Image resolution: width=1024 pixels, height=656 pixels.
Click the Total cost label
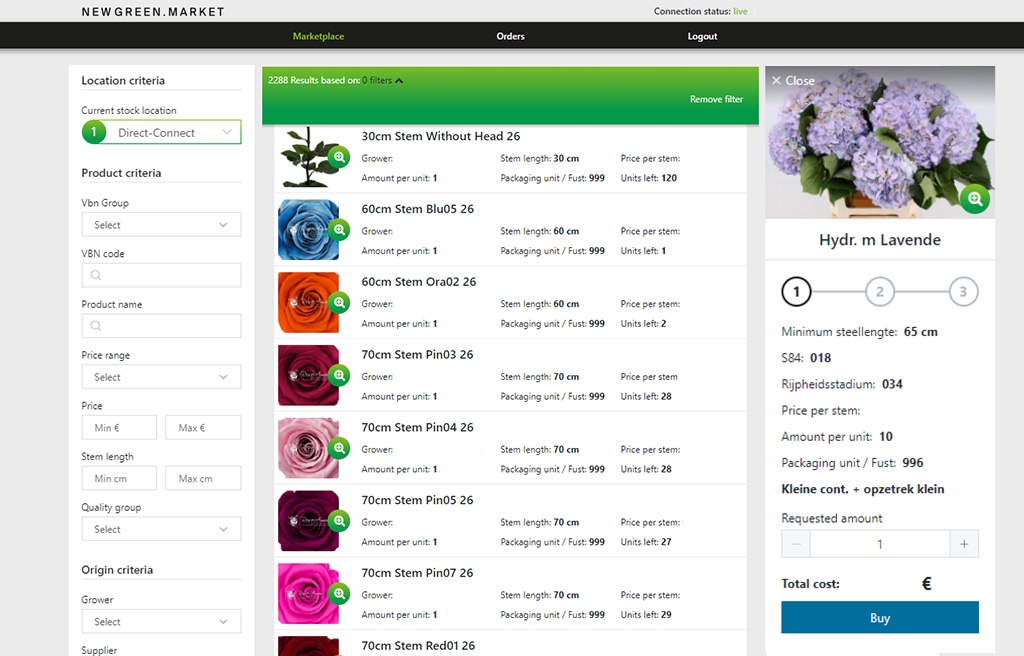pos(810,583)
